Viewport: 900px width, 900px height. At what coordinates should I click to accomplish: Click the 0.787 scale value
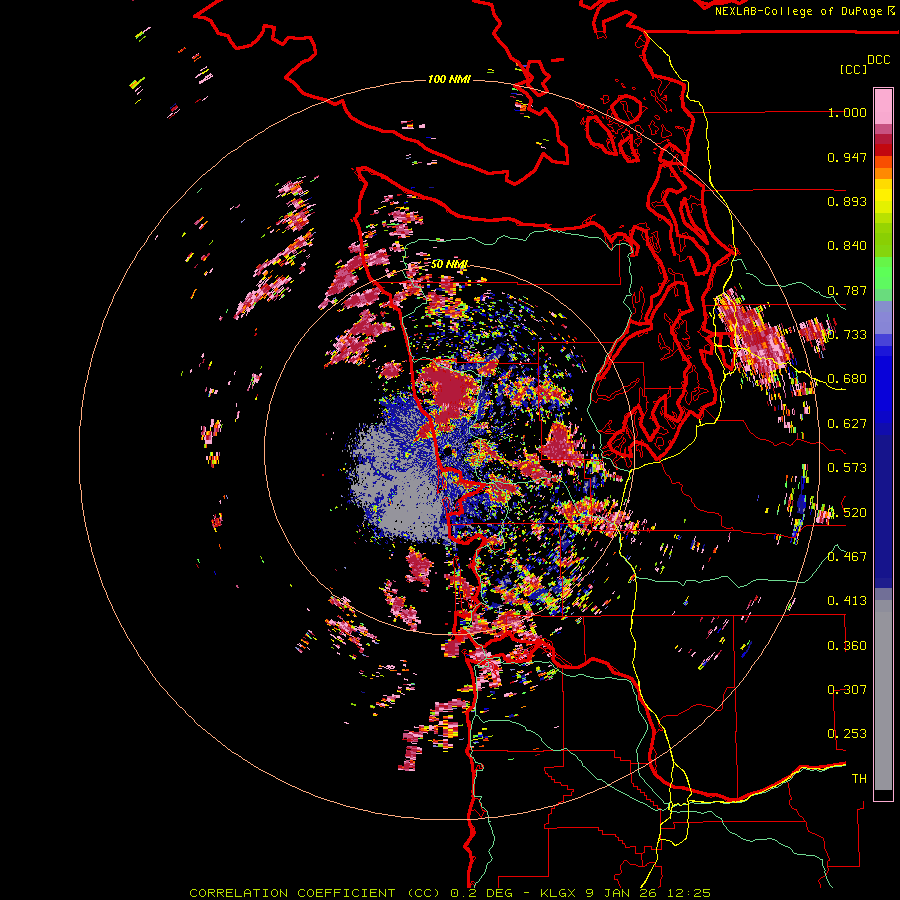point(847,290)
